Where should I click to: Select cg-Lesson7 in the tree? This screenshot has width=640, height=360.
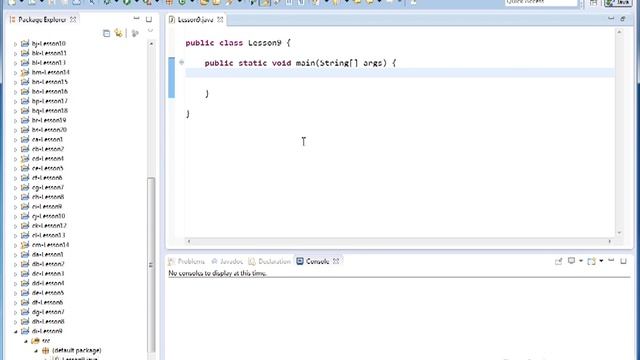(48, 187)
